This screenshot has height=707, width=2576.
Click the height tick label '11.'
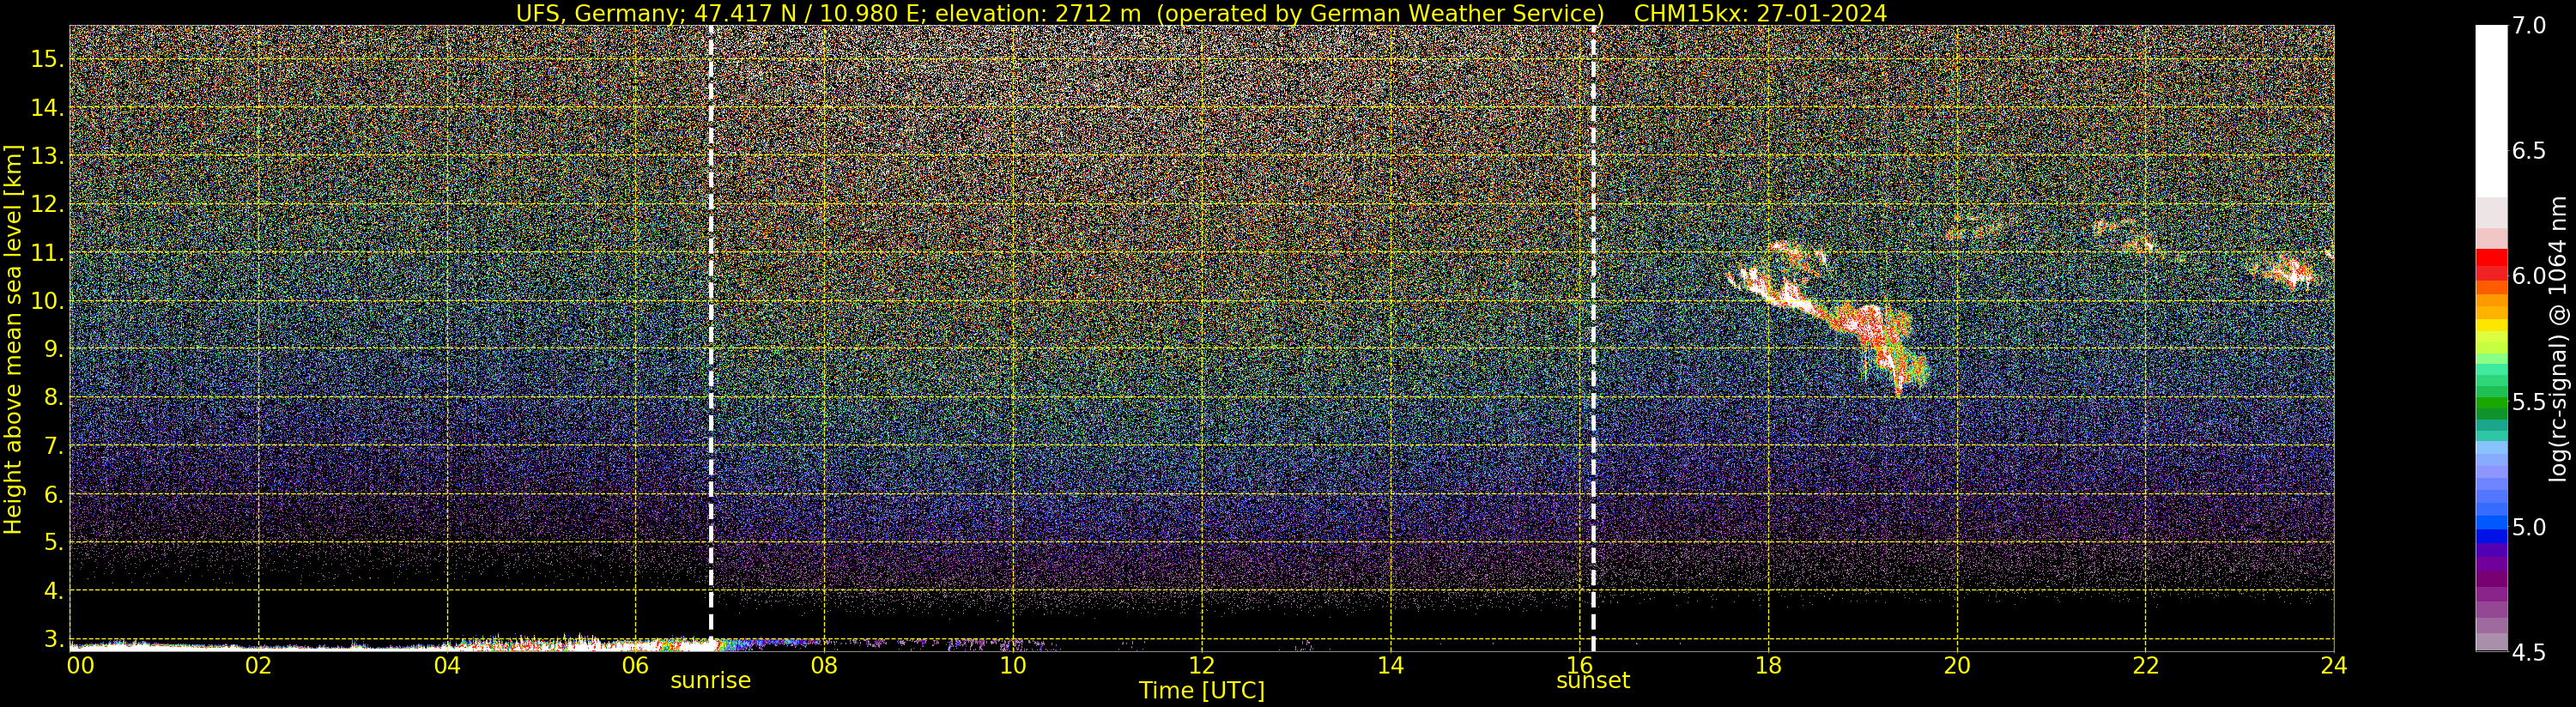[47, 253]
